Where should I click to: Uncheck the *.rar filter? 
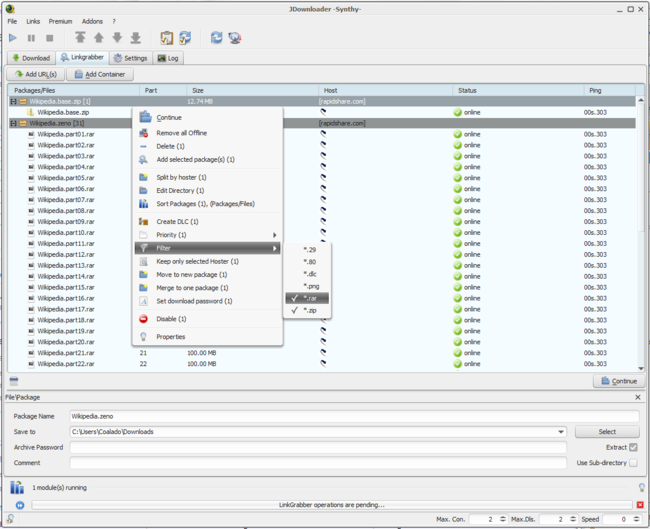pos(307,298)
